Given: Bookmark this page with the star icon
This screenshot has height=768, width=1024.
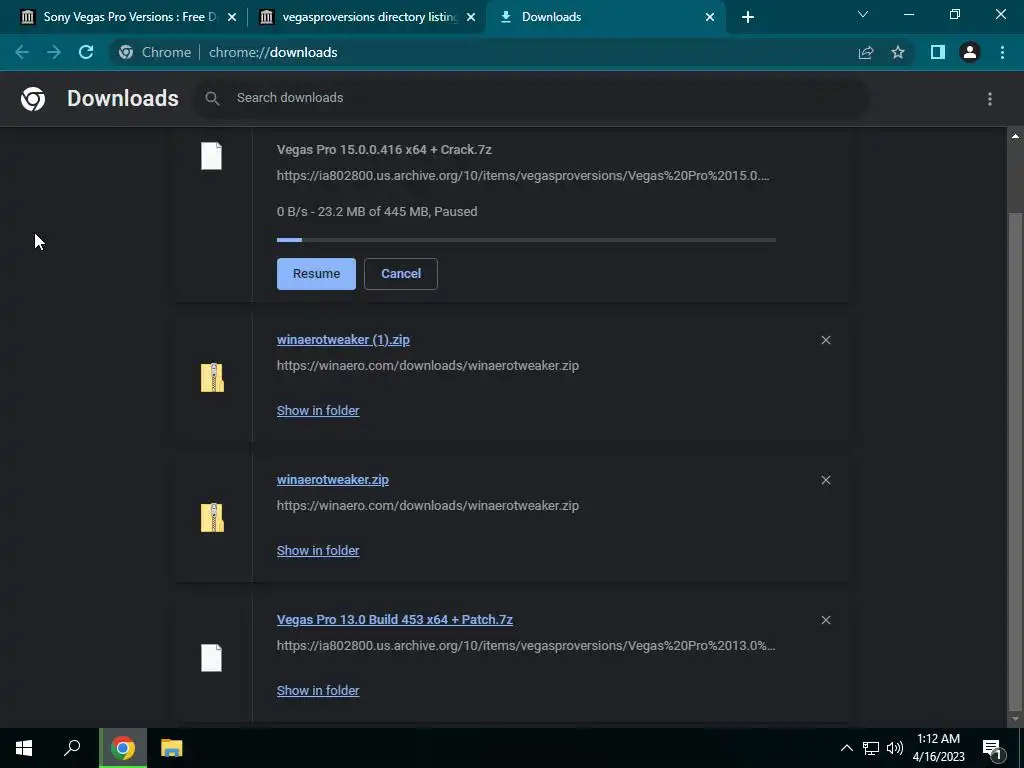Looking at the screenshot, I should [x=898, y=52].
